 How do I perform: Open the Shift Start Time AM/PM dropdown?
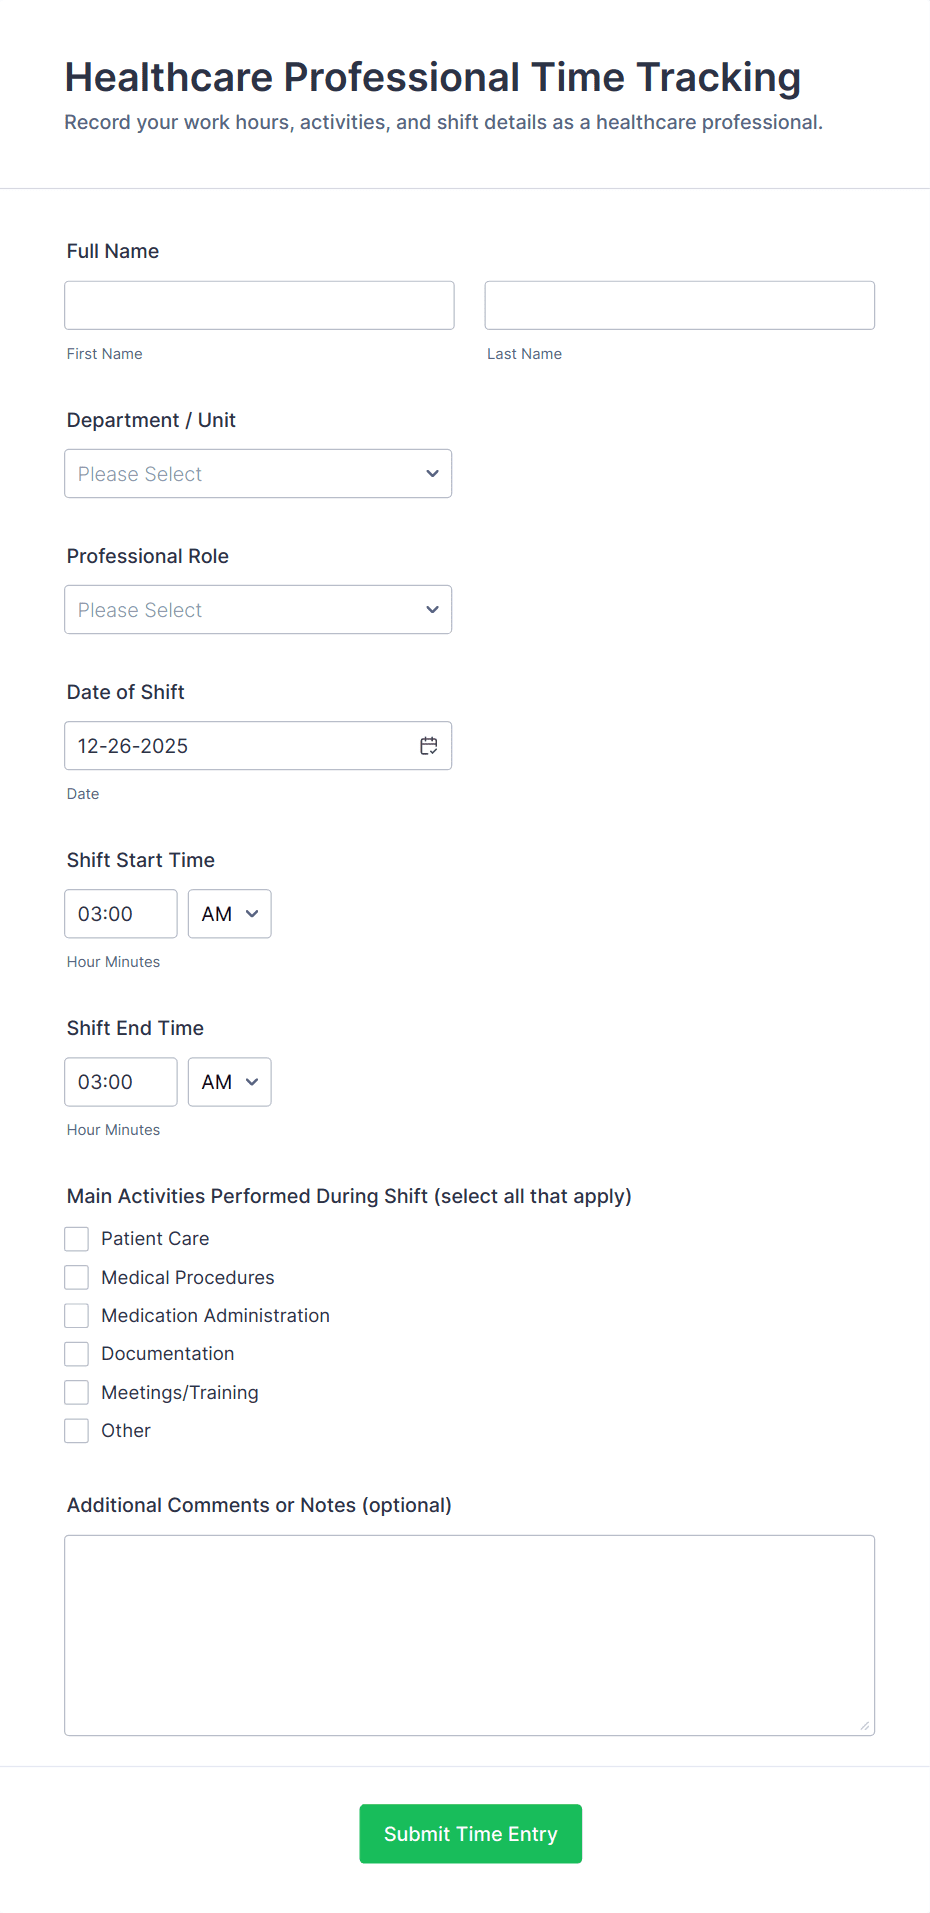229,913
